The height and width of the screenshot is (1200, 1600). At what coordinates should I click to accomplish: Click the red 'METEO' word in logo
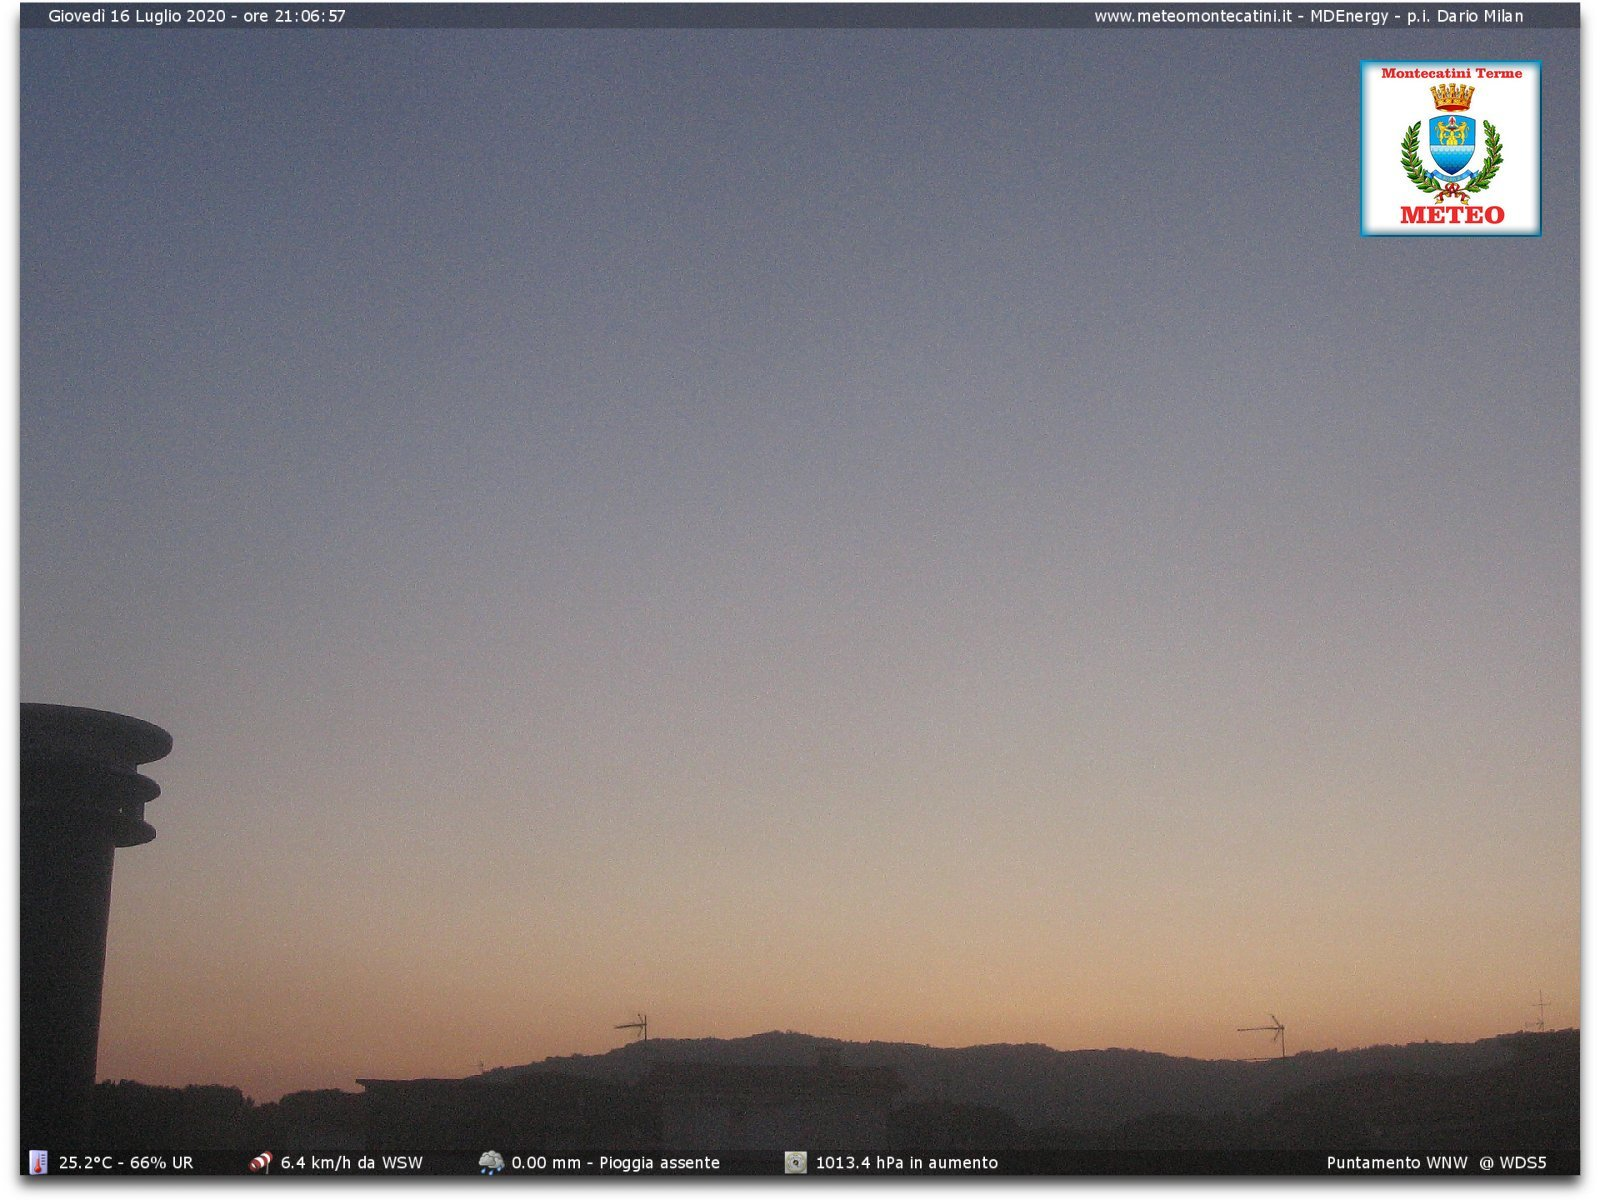1452,215
